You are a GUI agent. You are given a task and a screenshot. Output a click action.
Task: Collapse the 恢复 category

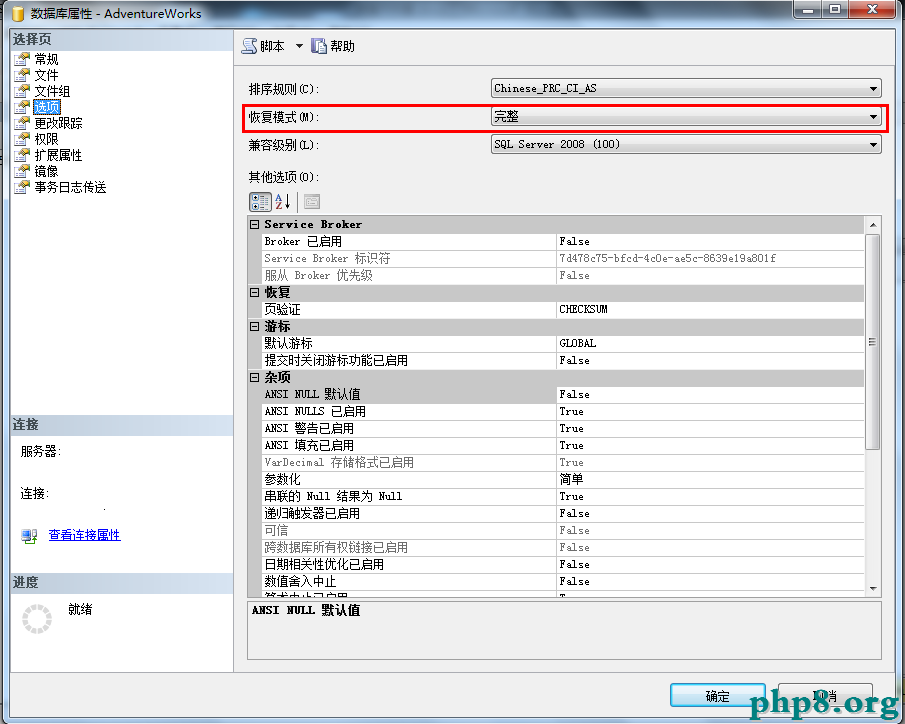[x=255, y=293]
